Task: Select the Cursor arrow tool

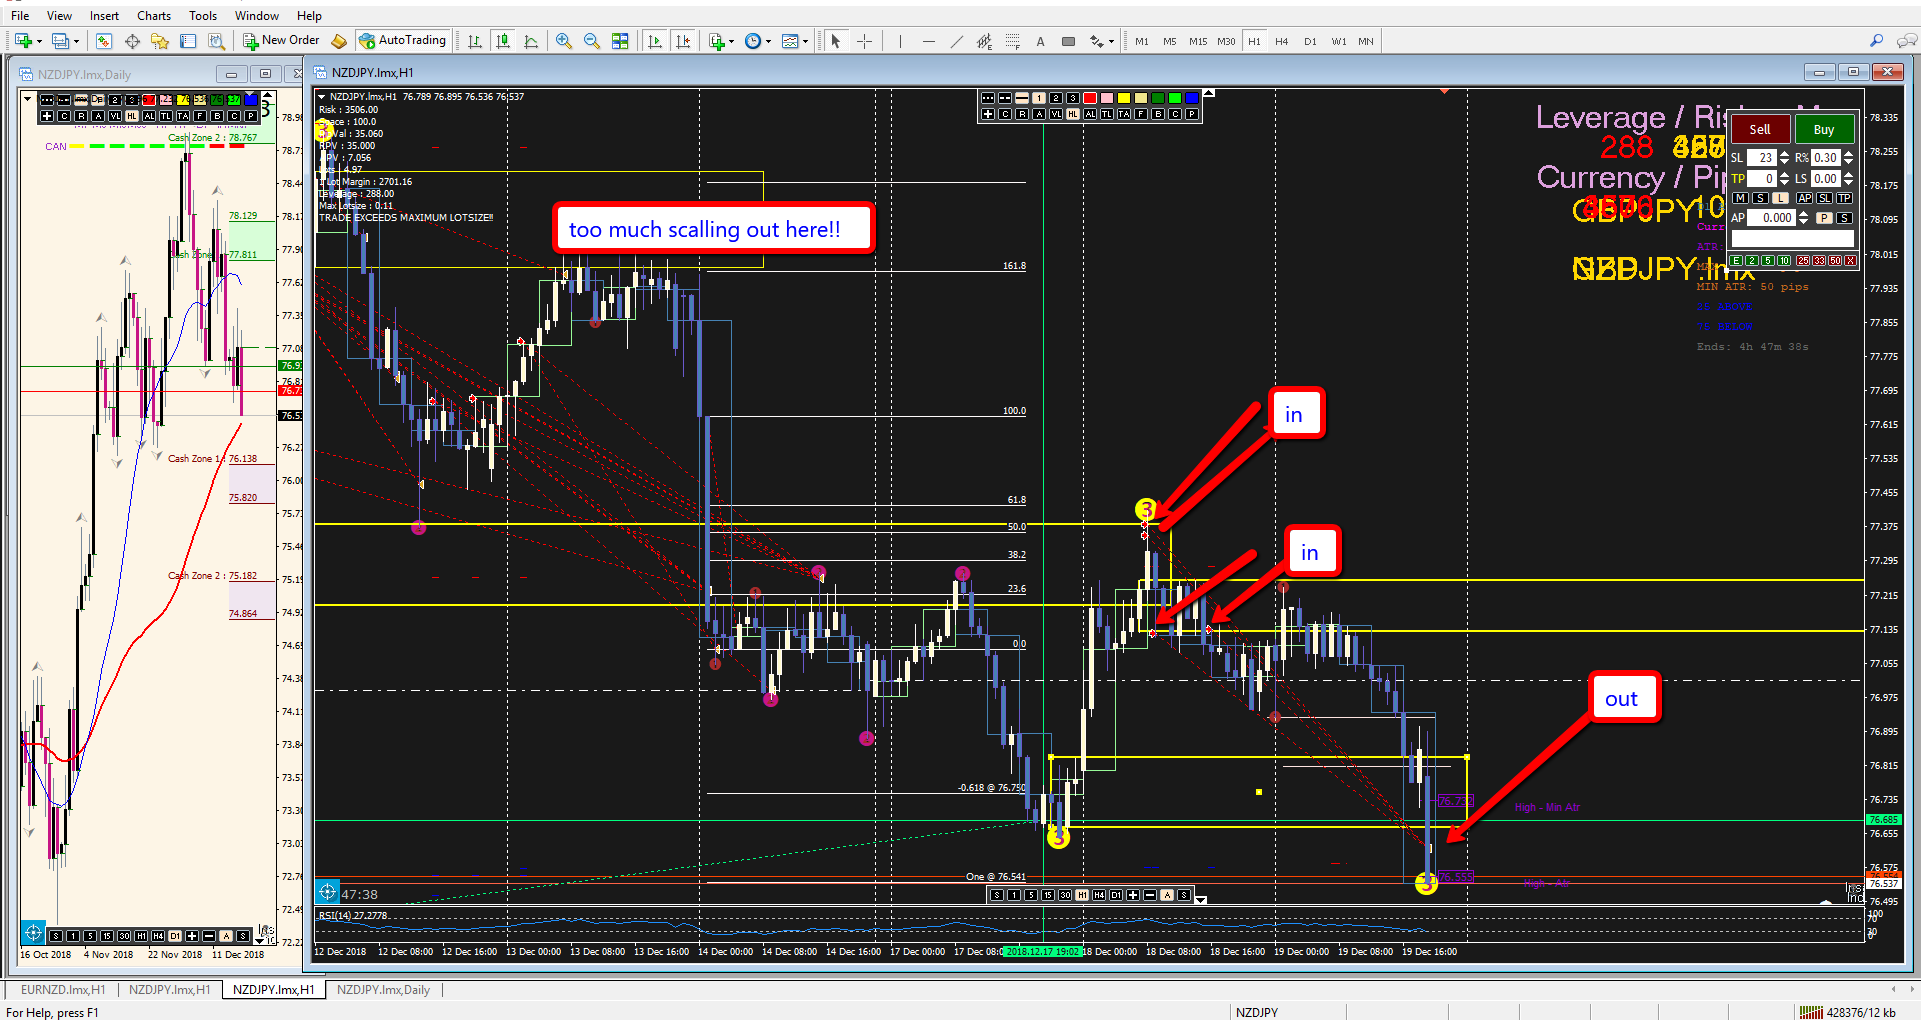Action: (x=836, y=41)
